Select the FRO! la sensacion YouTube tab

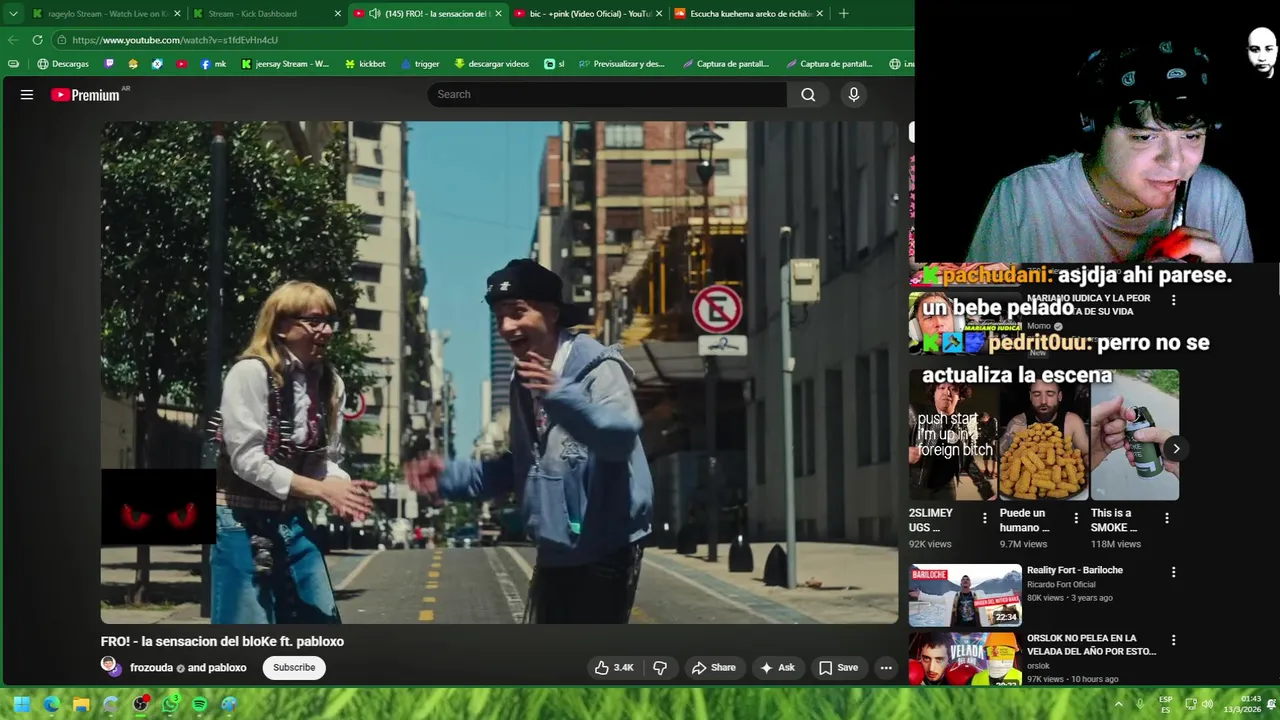tap(430, 14)
